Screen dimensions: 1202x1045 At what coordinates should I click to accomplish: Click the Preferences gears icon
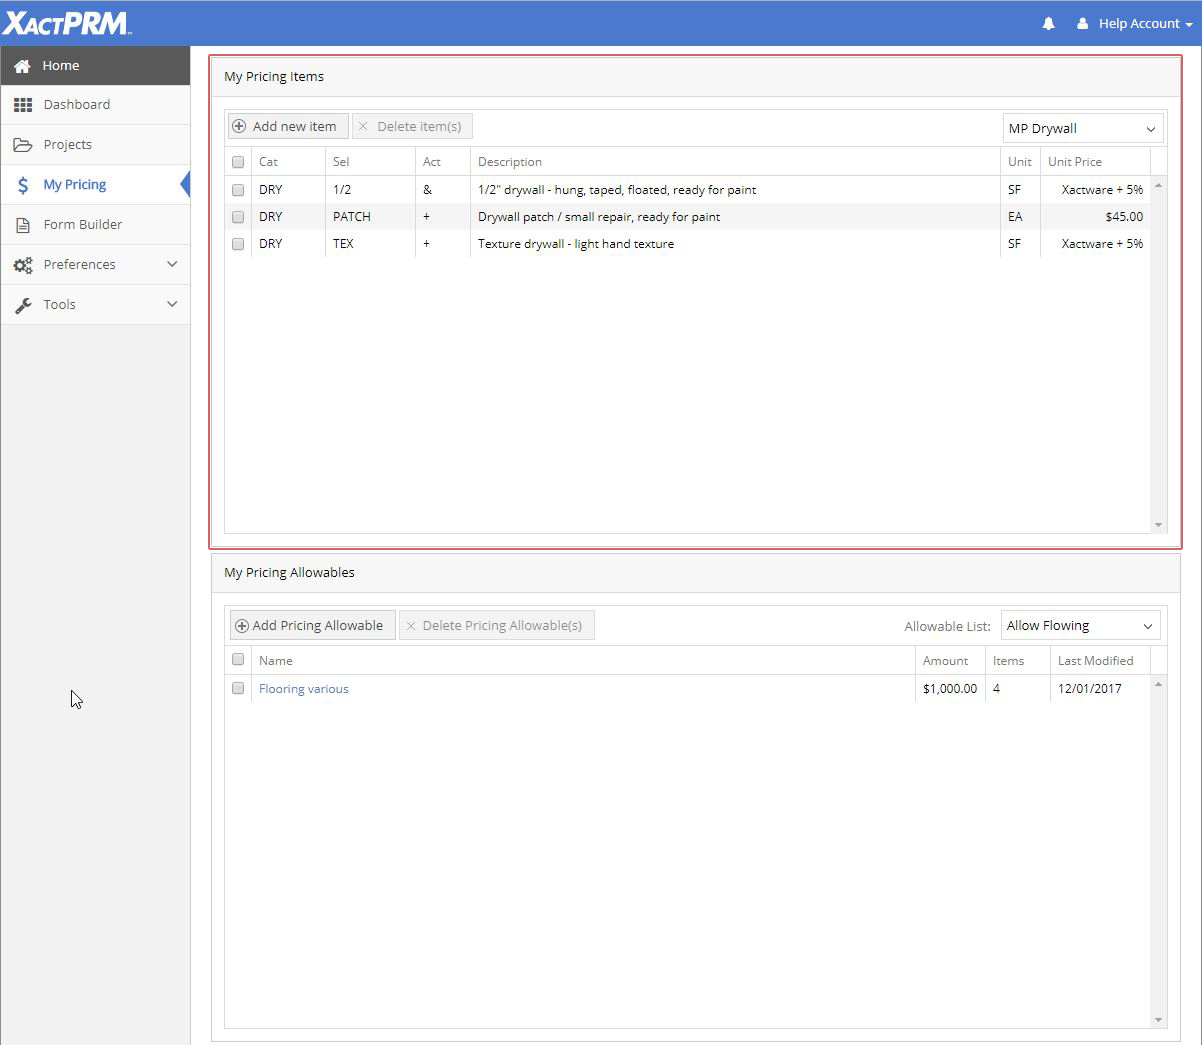click(x=23, y=265)
